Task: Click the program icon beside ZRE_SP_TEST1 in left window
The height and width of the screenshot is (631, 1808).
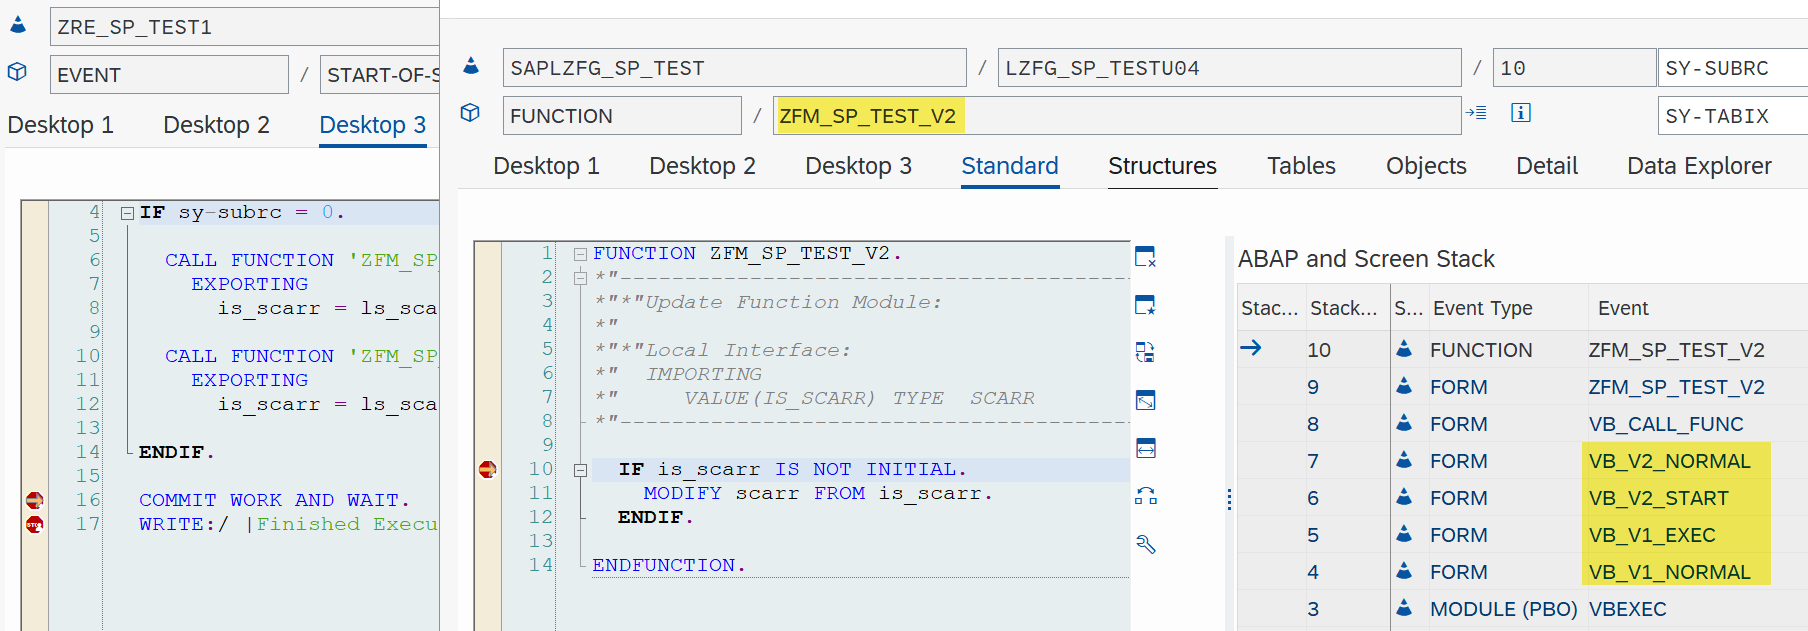Action: tap(18, 25)
